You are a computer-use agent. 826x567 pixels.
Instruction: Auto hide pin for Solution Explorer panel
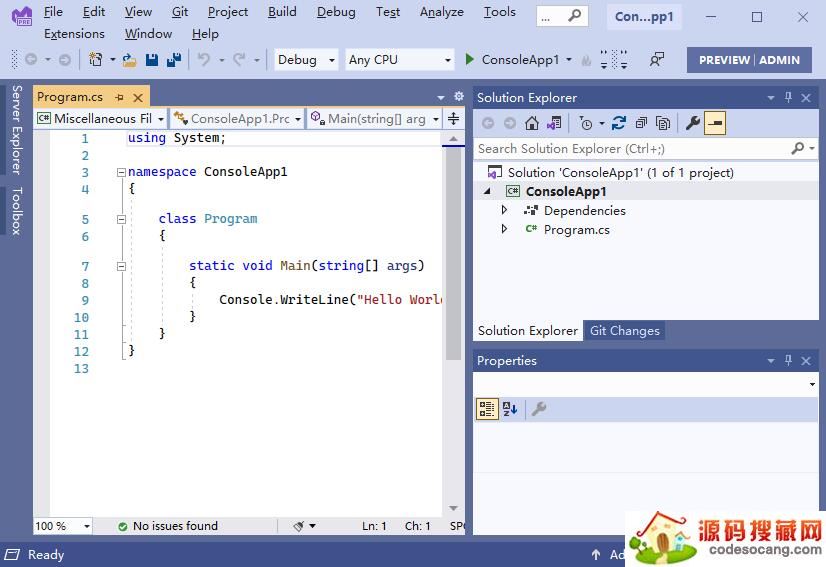click(788, 97)
